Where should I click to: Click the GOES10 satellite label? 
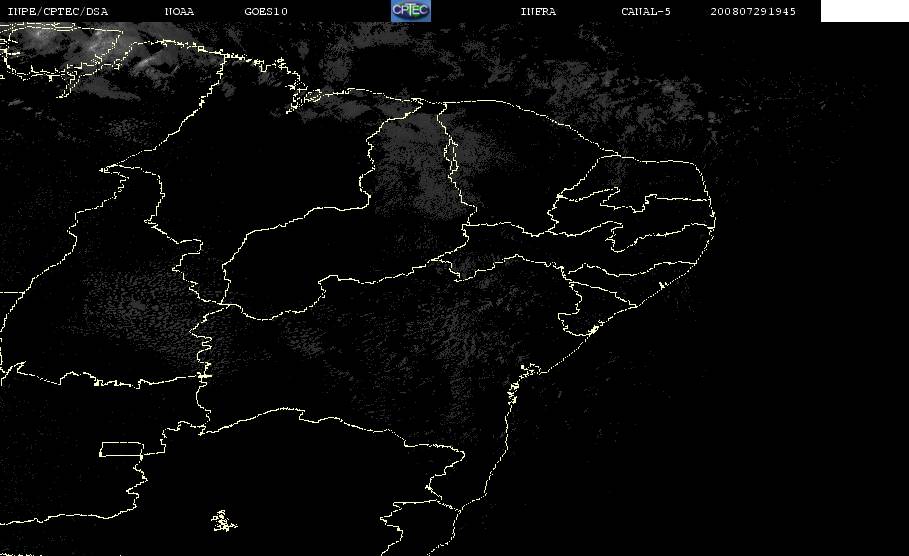pos(266,12)
